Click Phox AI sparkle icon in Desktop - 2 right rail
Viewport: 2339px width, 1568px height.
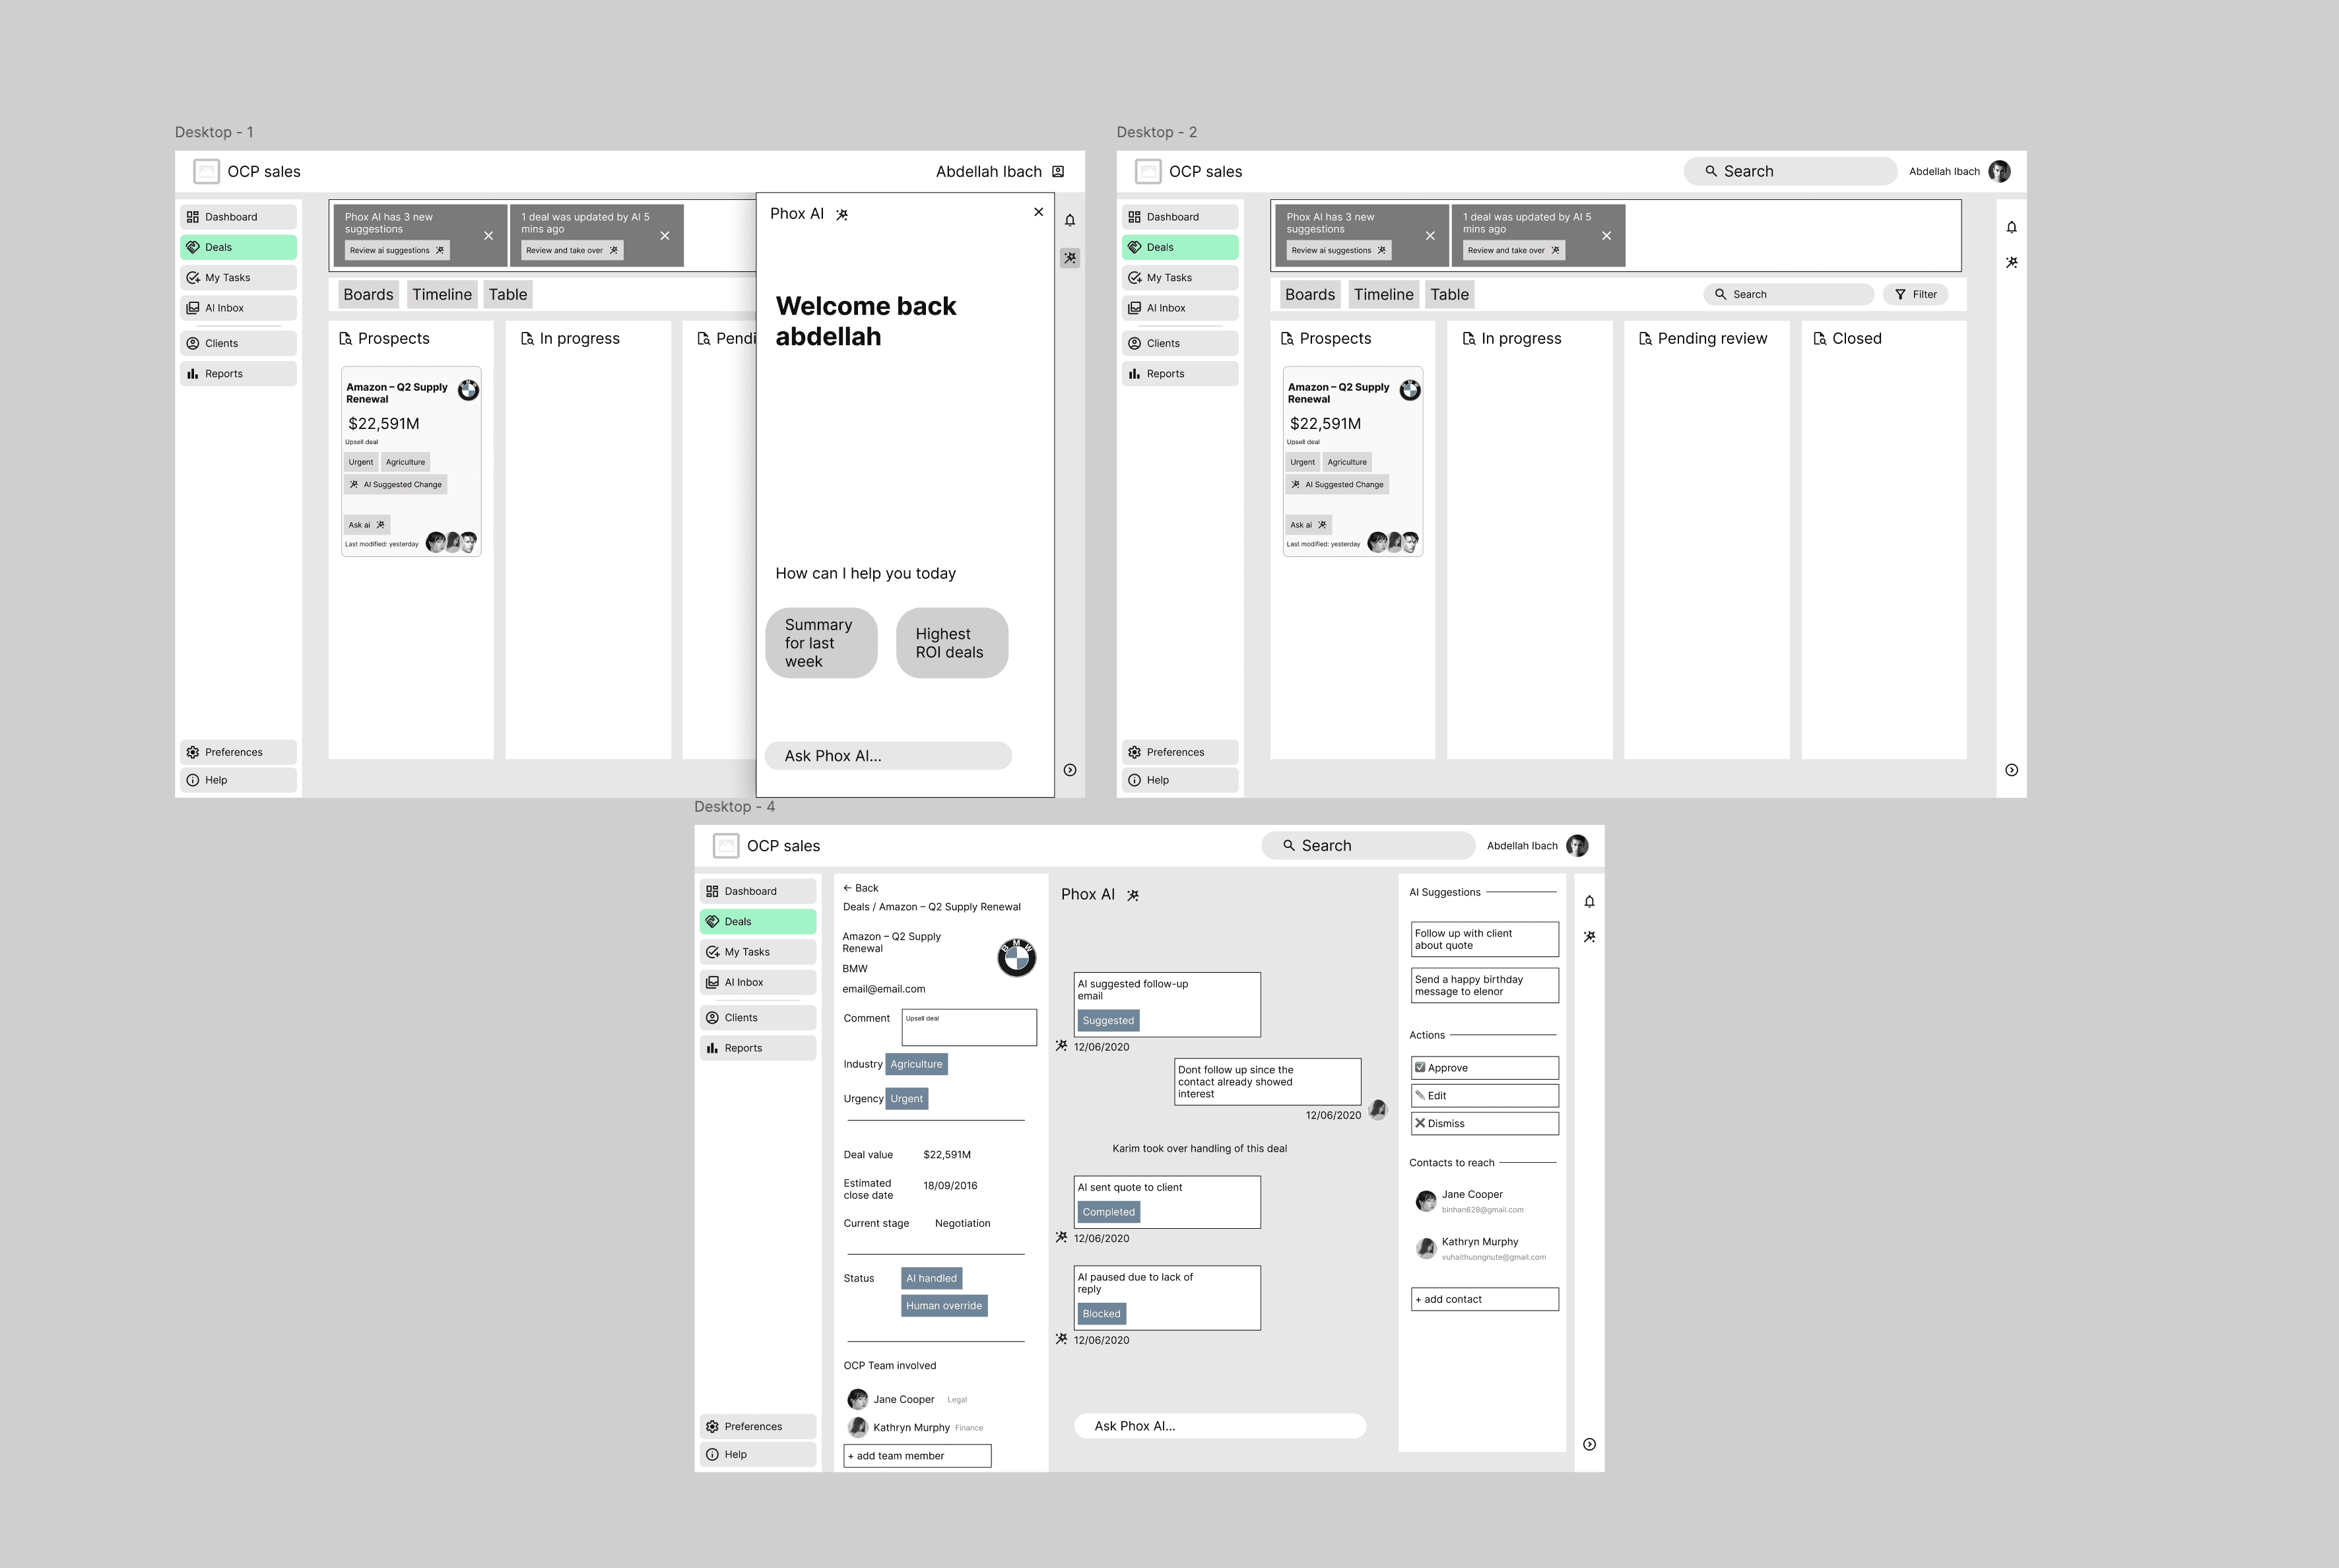(2011, 262)
